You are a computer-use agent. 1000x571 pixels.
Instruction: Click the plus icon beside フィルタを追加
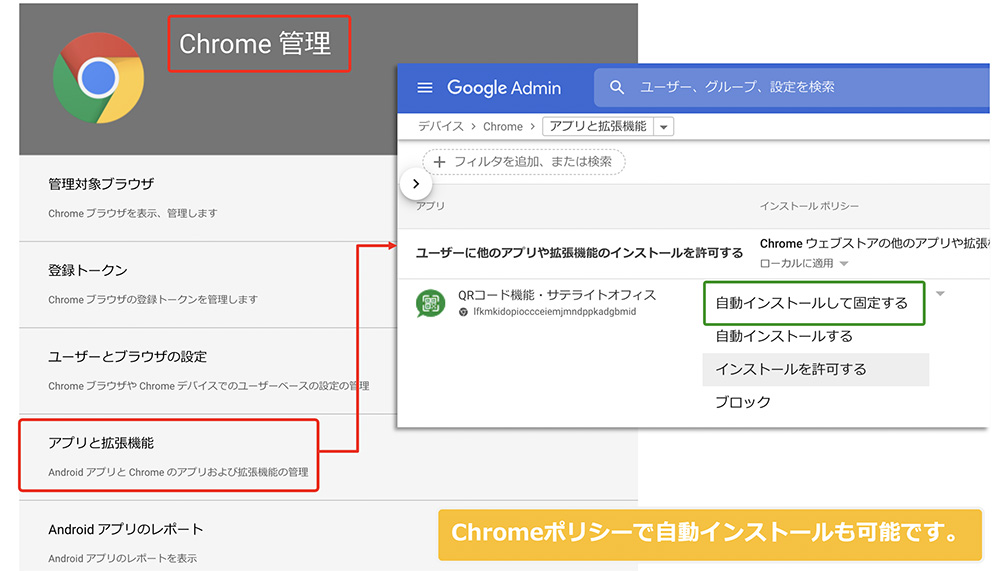click(x=439, y=162)
